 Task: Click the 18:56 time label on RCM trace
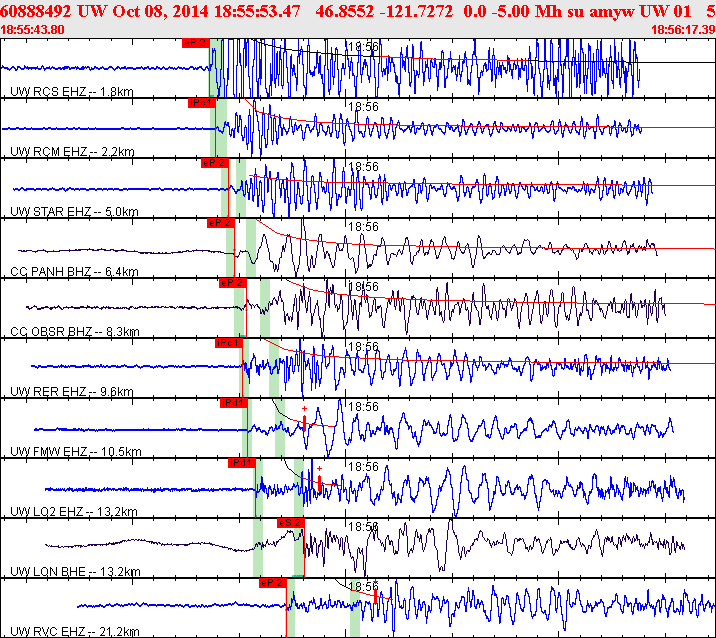363,107
